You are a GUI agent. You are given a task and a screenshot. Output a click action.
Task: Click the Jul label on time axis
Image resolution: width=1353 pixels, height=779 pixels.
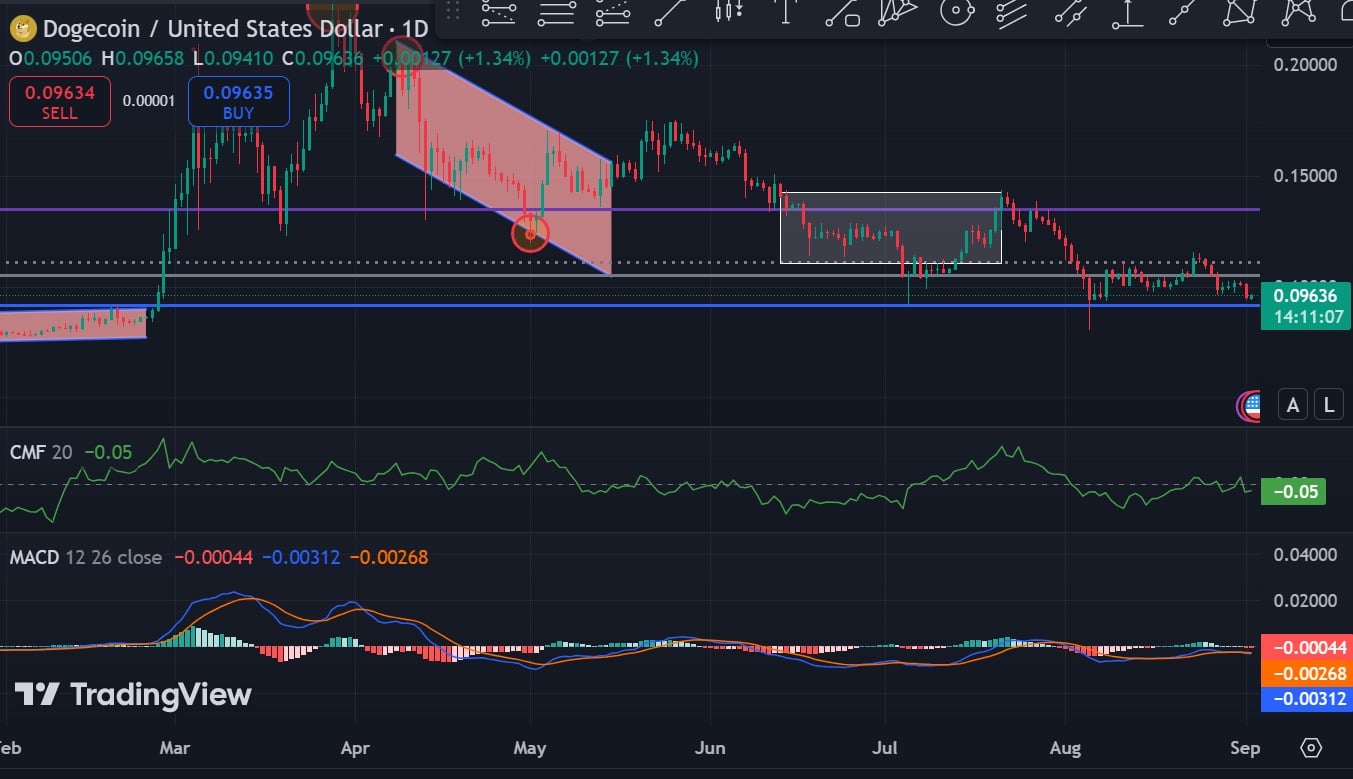pyautogui.click(x=885, y=748)
